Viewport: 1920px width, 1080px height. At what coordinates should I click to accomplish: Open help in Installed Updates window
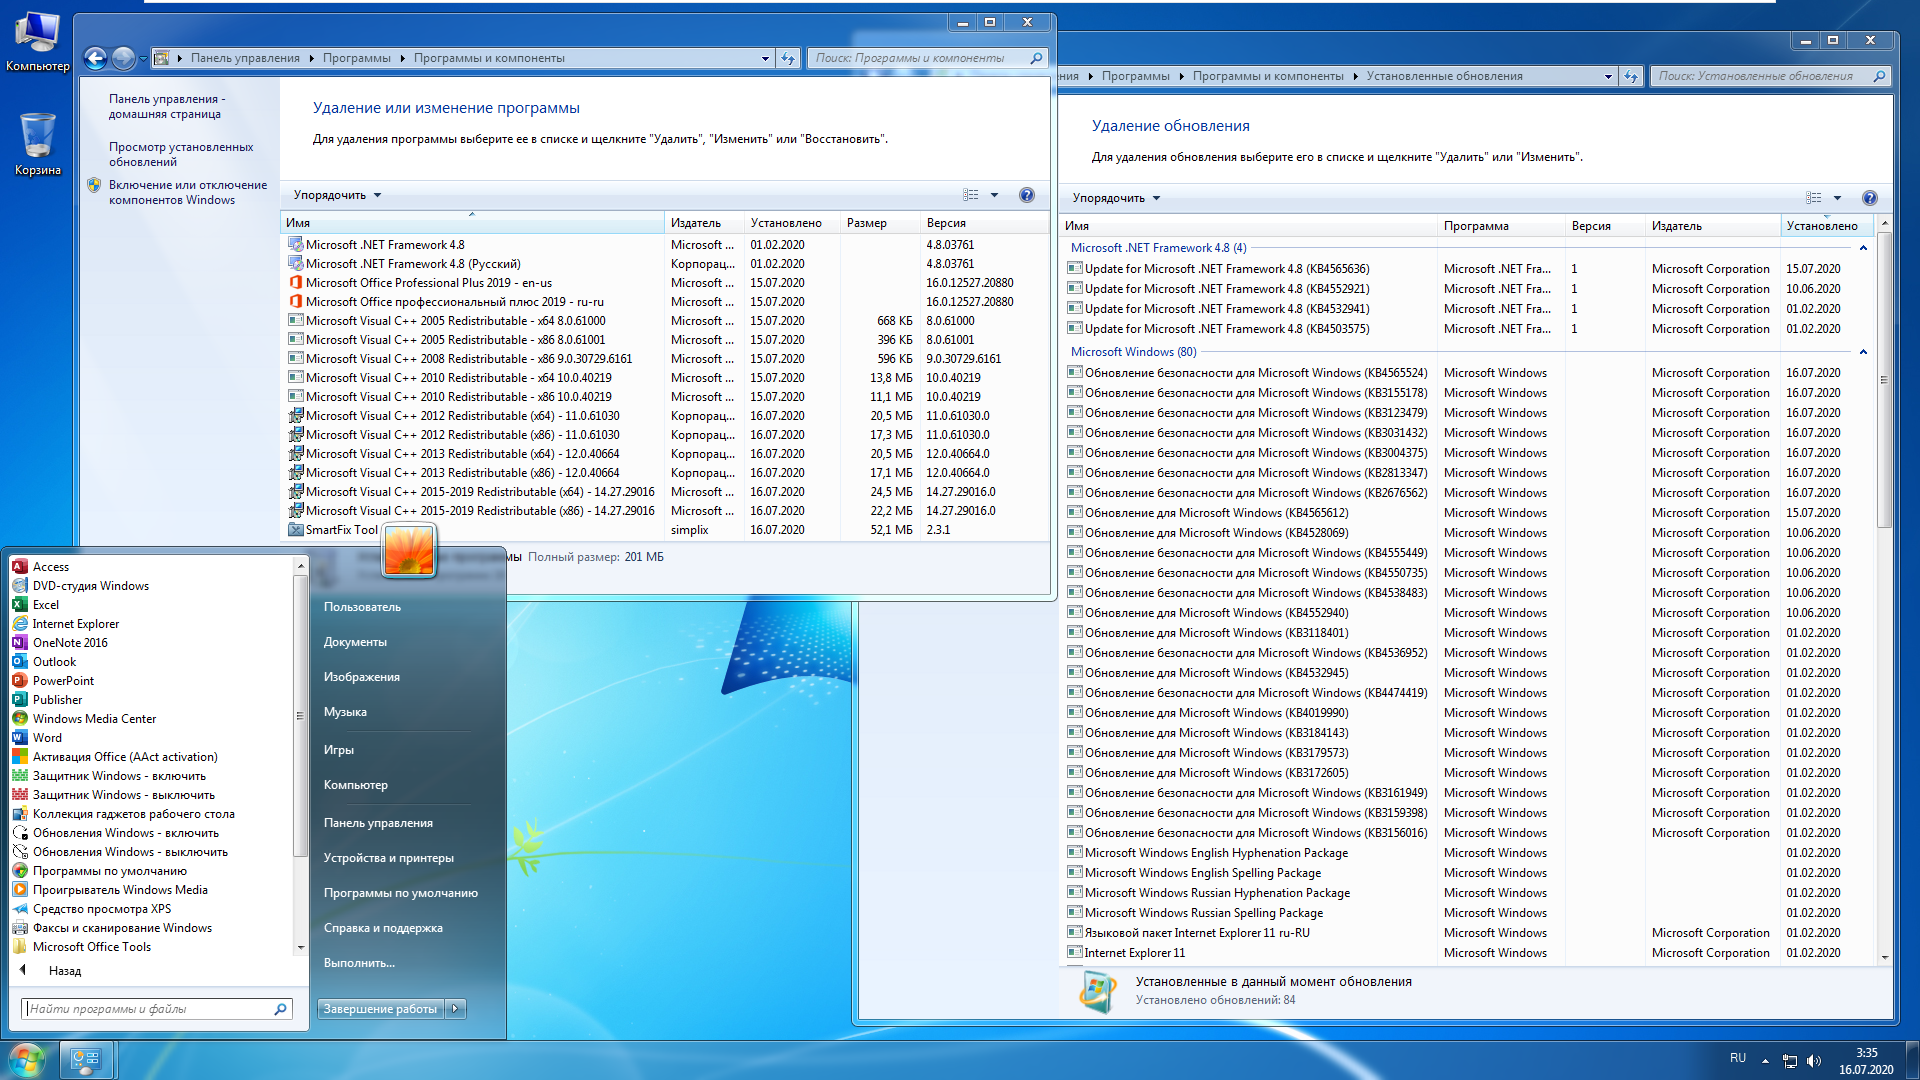point(1869,198)
